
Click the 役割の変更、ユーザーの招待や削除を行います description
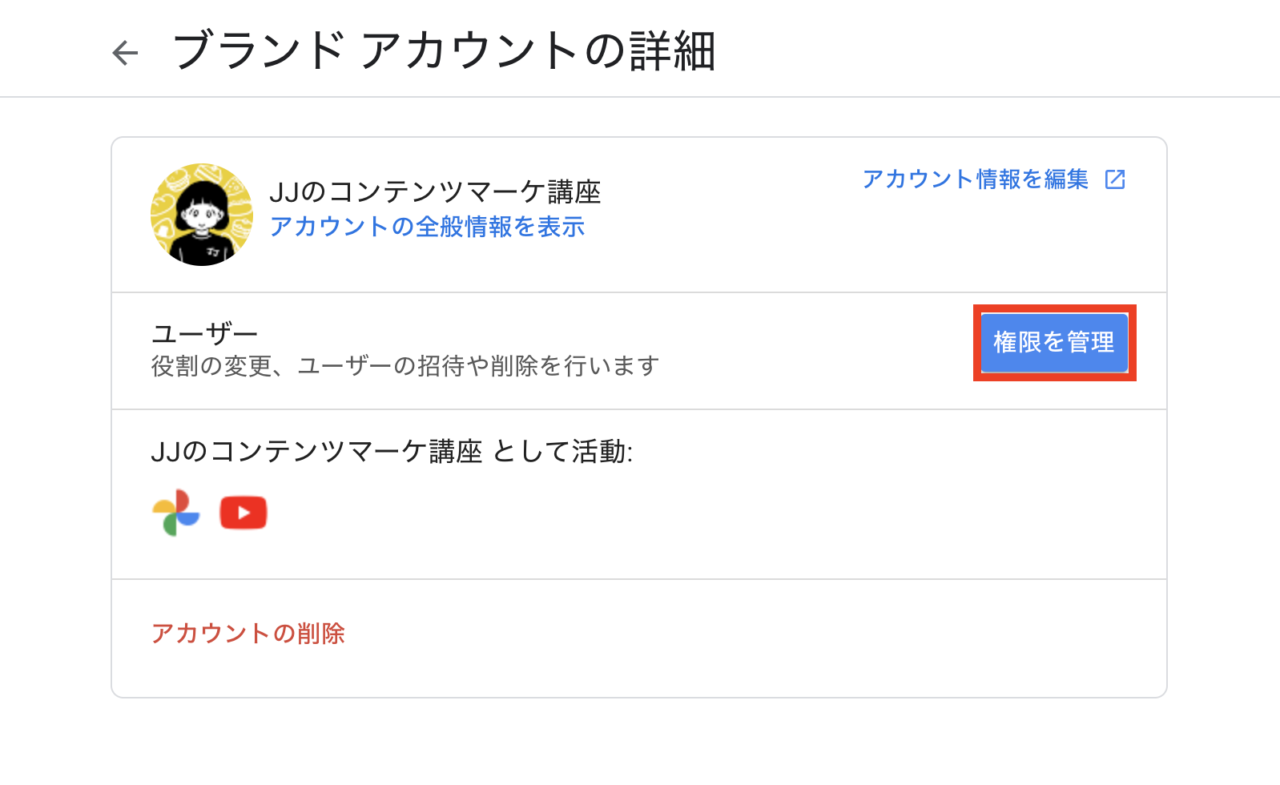click(x=405, y=366)
